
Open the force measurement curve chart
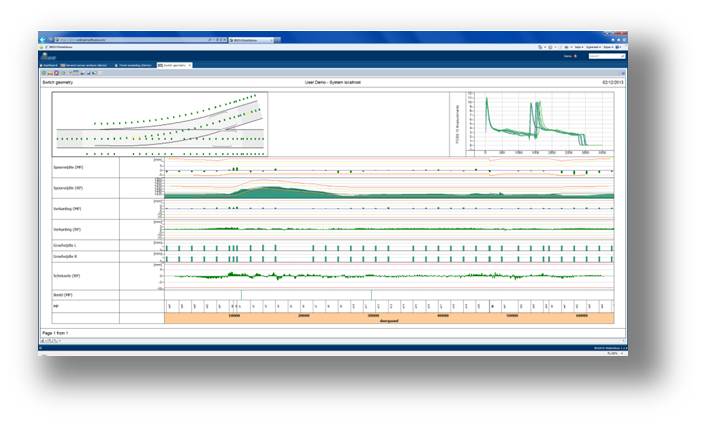532,123
